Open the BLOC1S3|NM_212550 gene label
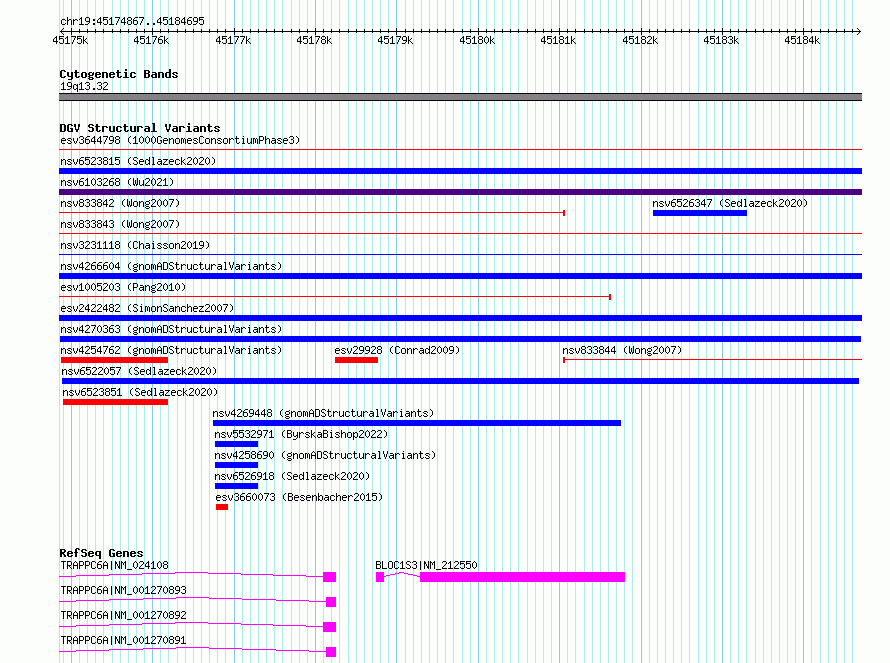 coord(426,565)
